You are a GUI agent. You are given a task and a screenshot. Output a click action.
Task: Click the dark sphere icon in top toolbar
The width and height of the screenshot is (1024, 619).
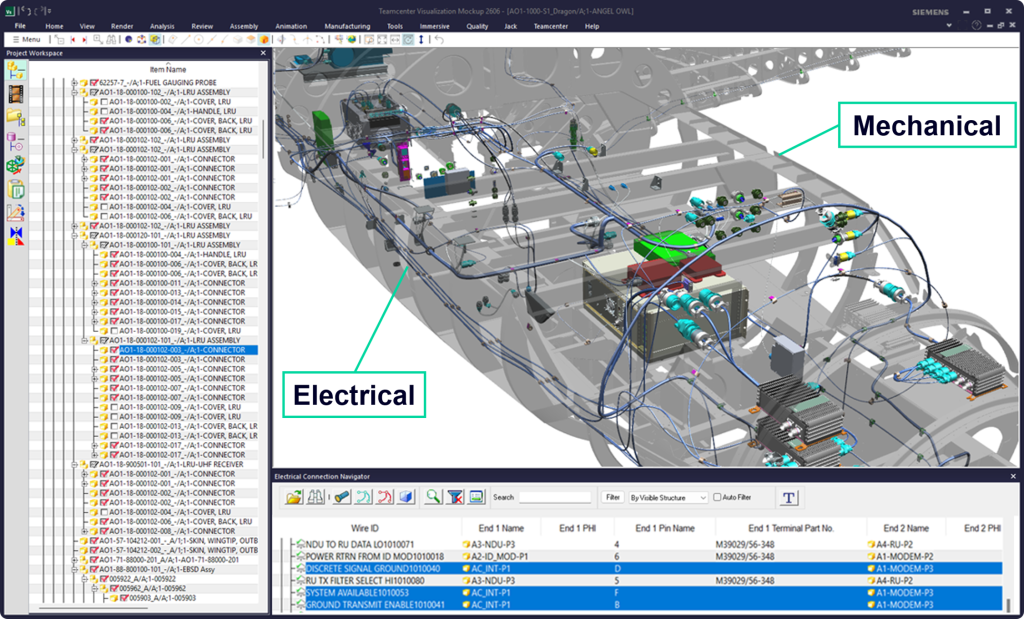point(129,39)
